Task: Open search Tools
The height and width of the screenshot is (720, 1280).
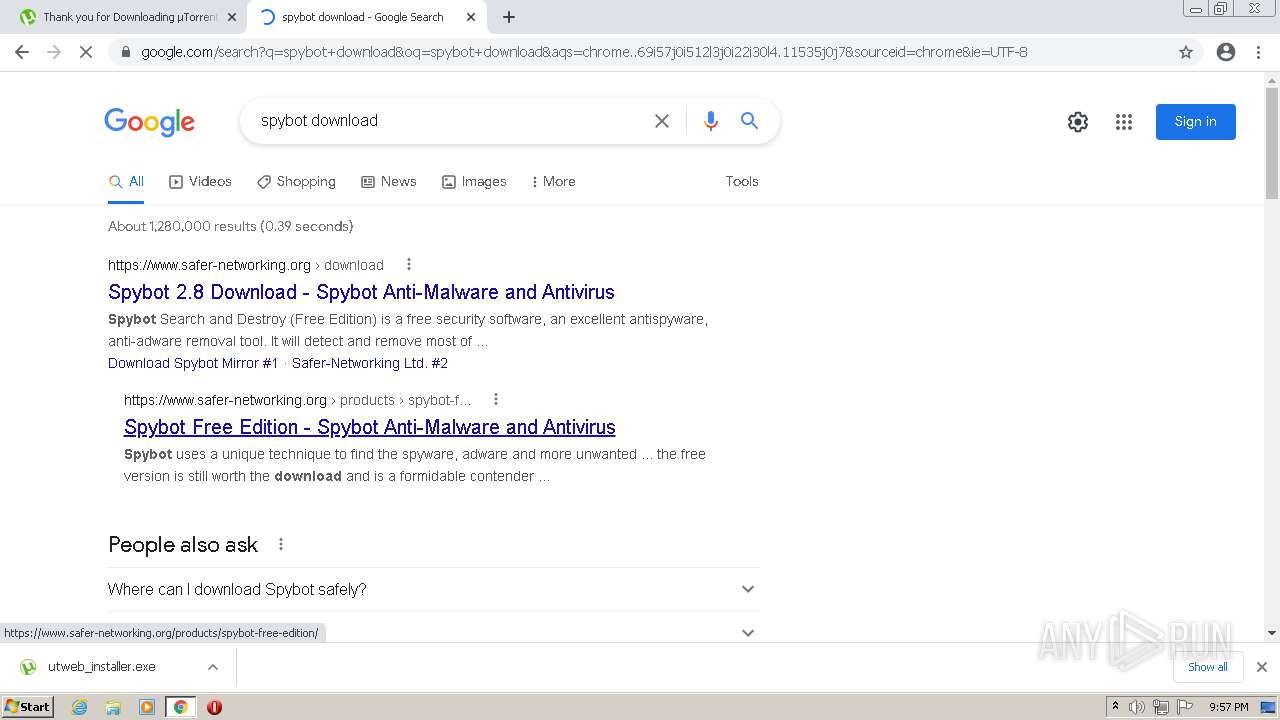Action: tap(742, 181)
